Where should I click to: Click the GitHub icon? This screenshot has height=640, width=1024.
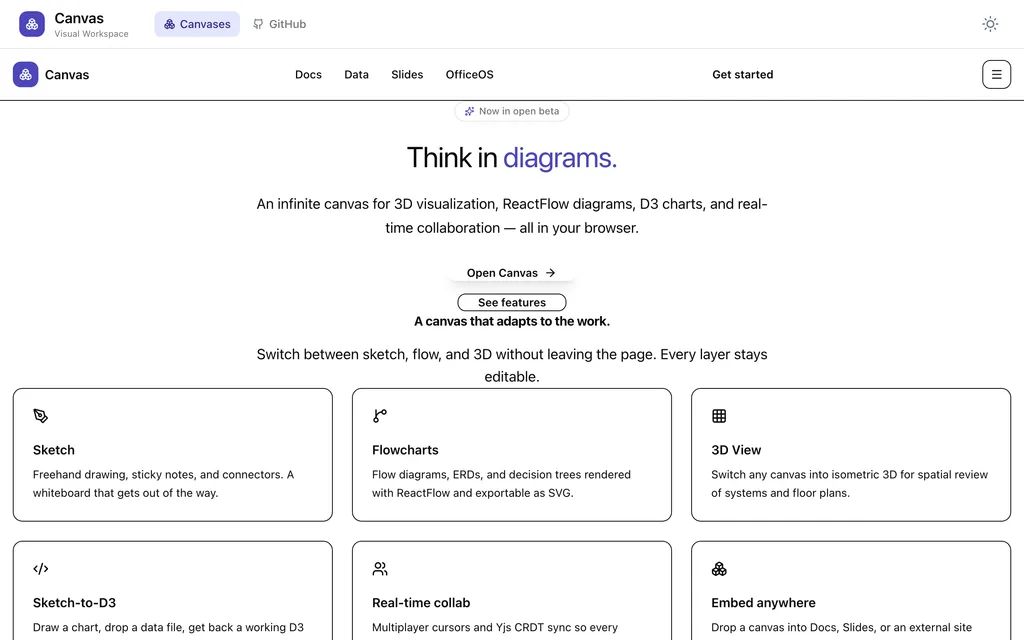point(258,24)
